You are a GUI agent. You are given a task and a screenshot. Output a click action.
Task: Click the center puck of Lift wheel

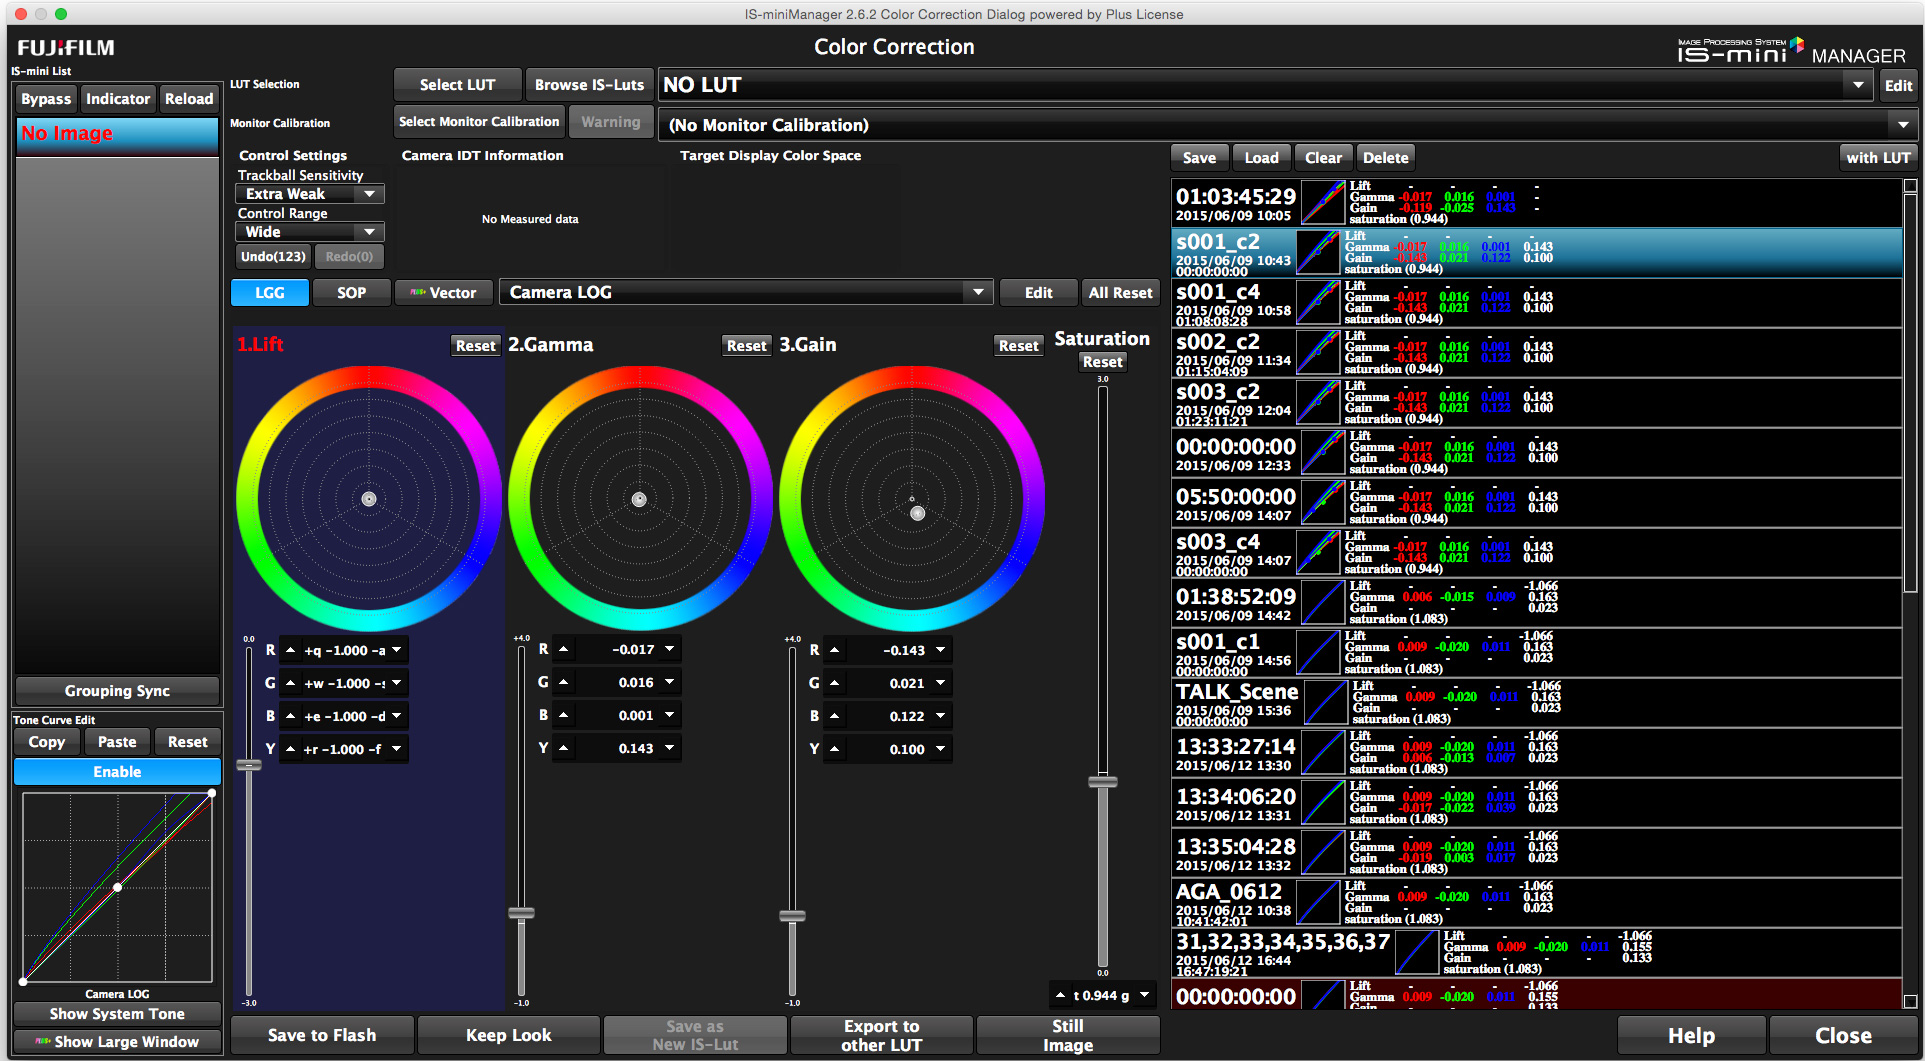[369, 499]
